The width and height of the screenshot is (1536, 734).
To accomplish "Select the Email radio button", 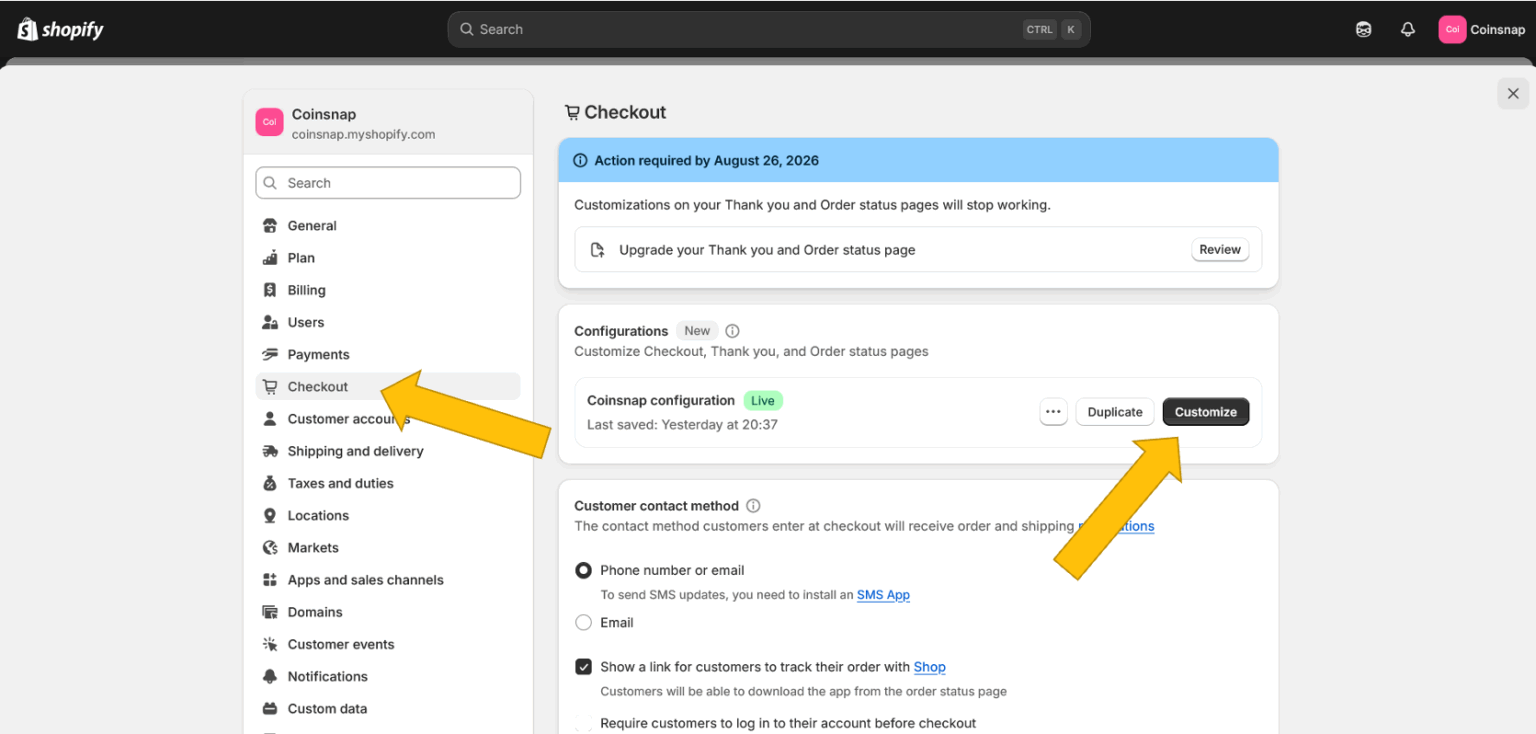I will [x=583, y=622].
